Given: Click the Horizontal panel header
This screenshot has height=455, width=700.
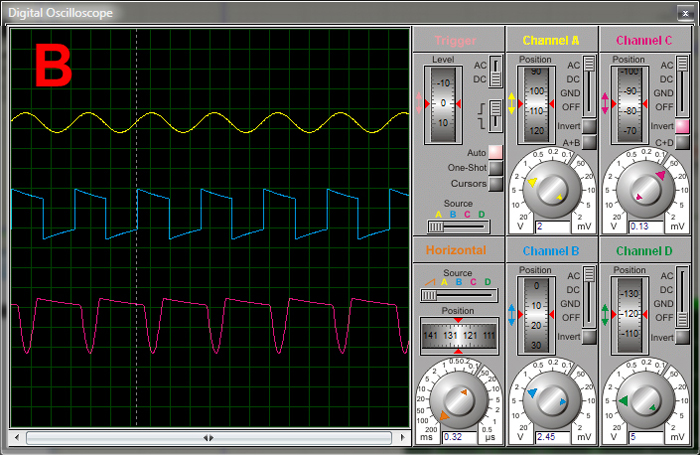Looking at the screenshot, I should (x=458, y=250).
